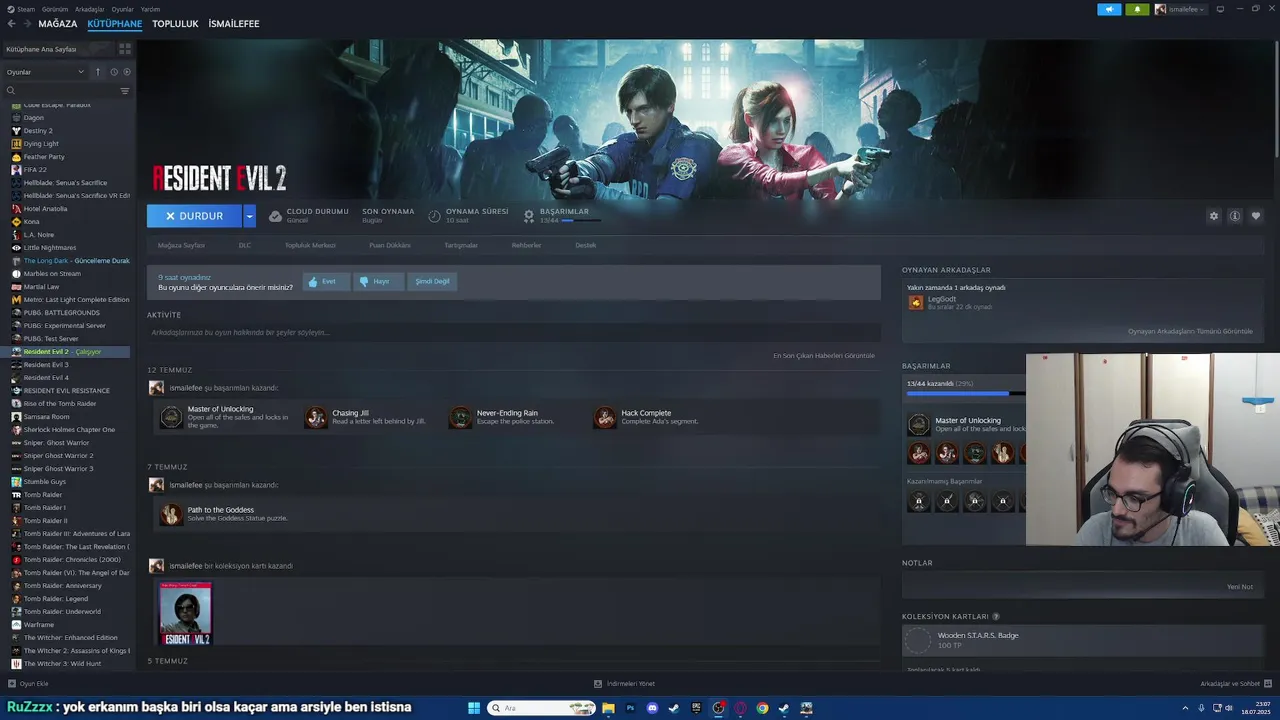This screenshot has height=720, width=1280.
Task: Open the Puan Dükkânı link
Action: click(390, 245)
